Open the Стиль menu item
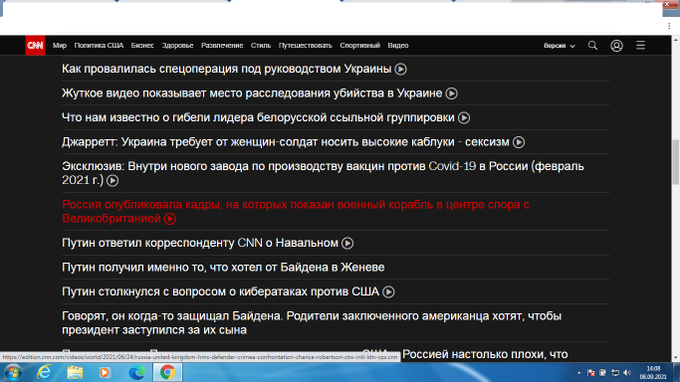Screen dimensions: 680x382 (x=261, y=46)
